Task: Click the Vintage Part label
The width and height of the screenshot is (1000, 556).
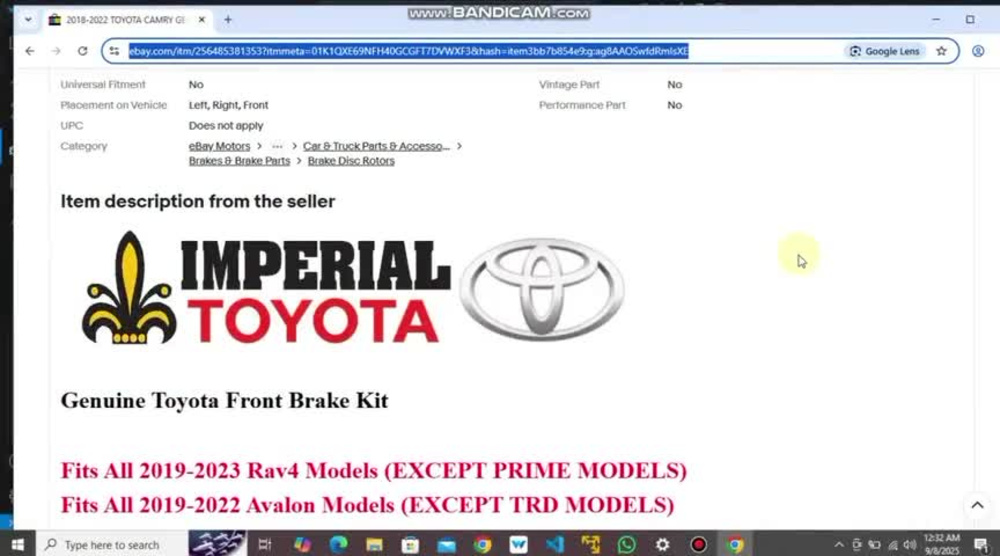Action: click(569, 84)
